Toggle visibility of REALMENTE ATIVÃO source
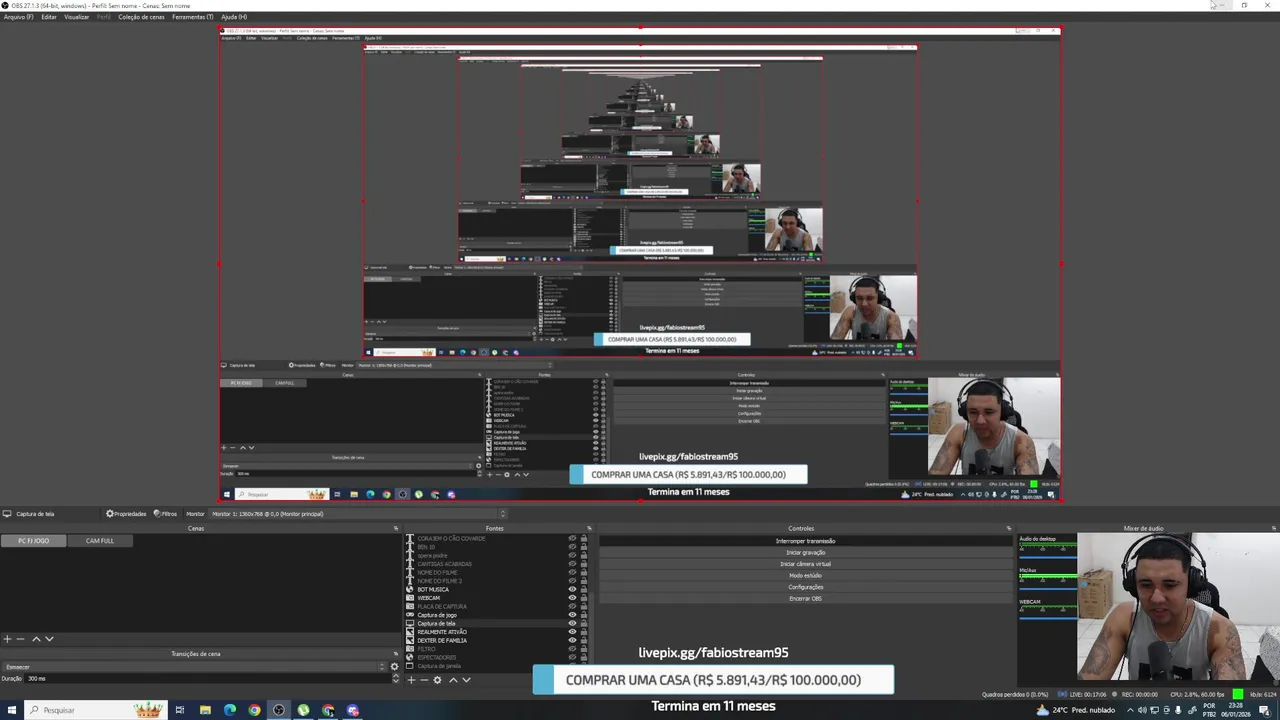The height and width of the screenshot is (720, 1280). point(572,632)
